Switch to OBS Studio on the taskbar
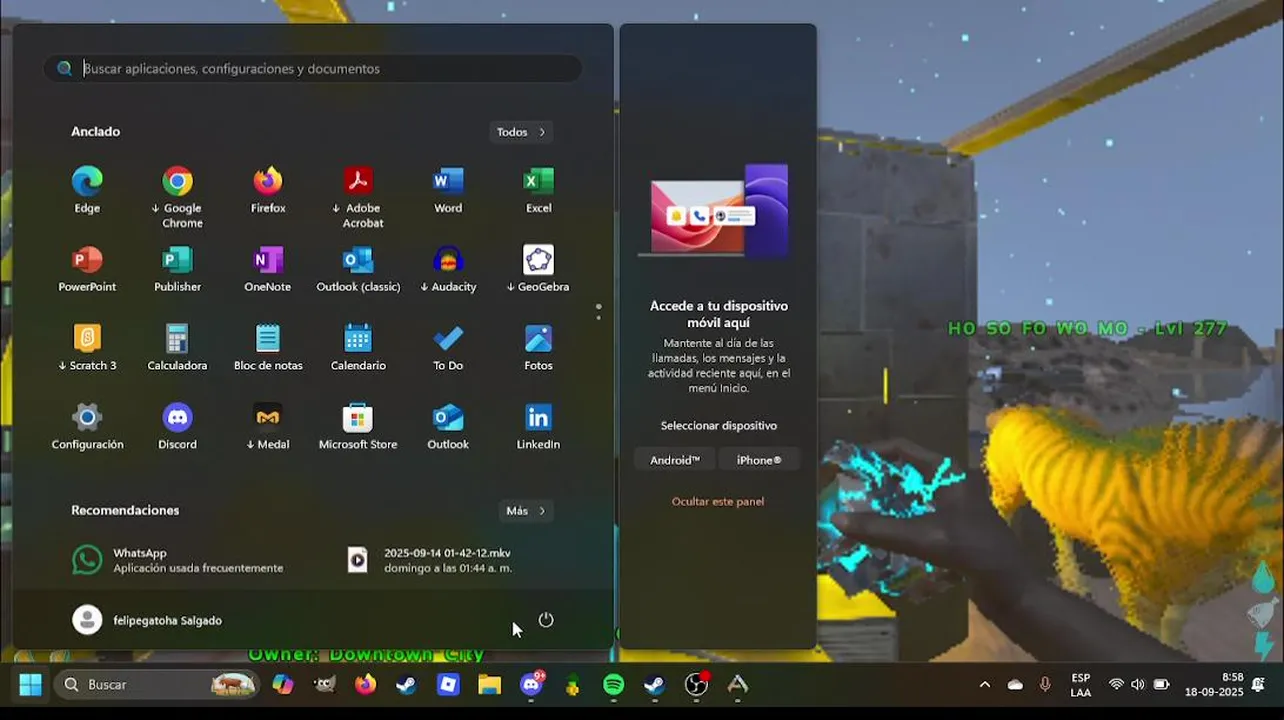 pos(696,685)
